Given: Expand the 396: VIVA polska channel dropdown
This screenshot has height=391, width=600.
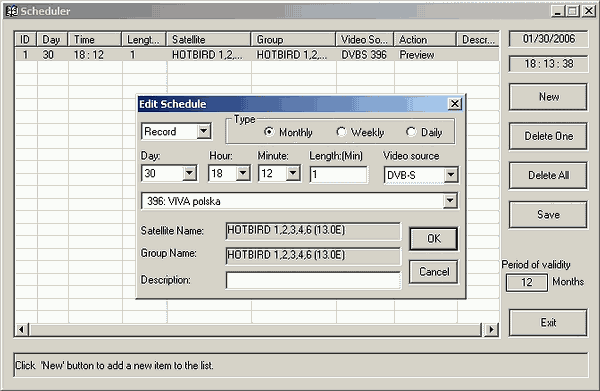Looking at the screenshot, I should tap(450, 201).
